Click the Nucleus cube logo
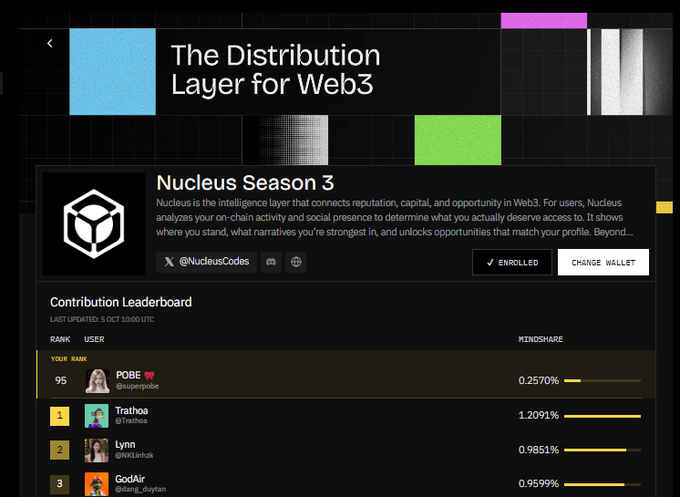The width and height of the screenshot is (680, 497). click(x=94, y=224)
